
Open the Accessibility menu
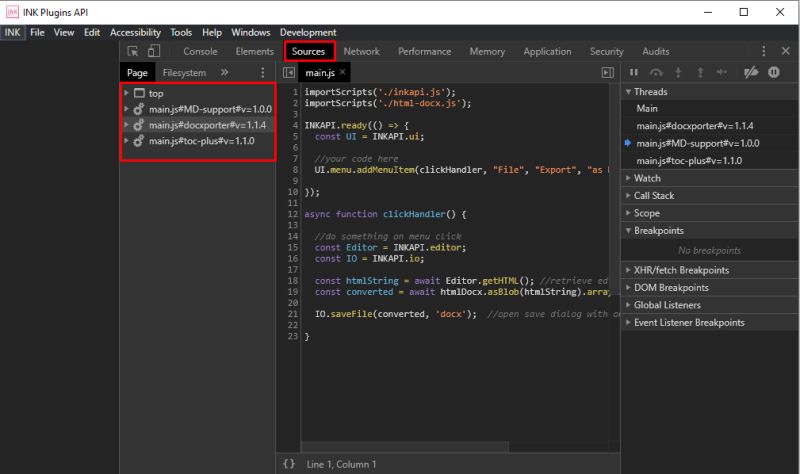(135, 32)
